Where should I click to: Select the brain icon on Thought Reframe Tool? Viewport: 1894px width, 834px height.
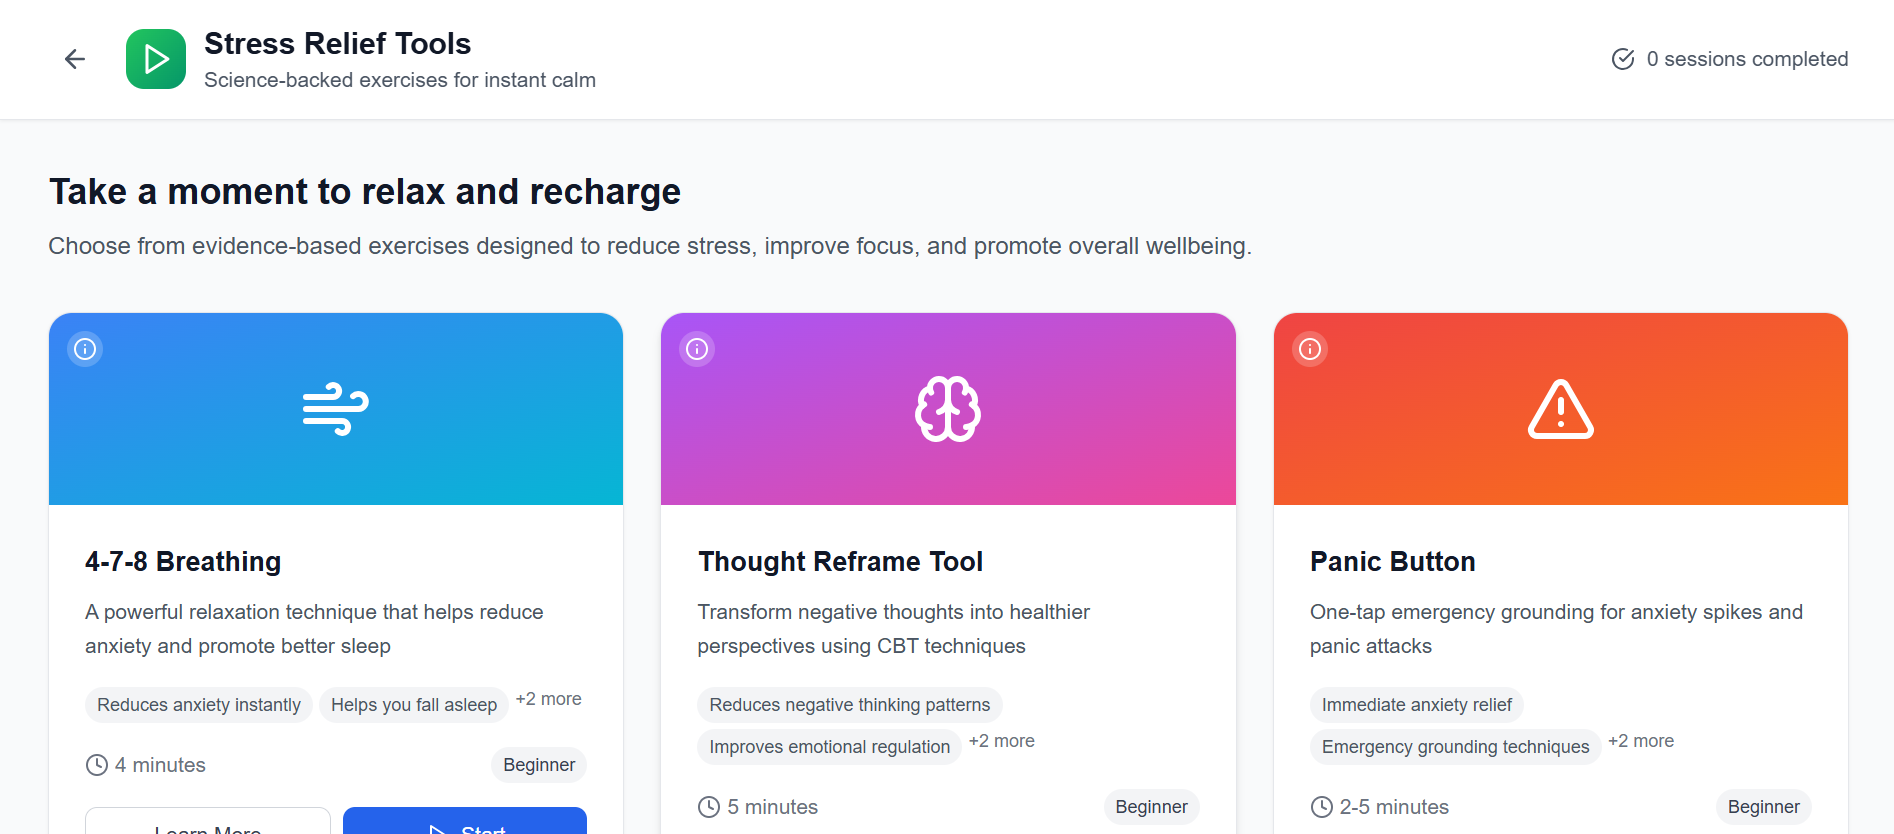pyautogui.click(x=948, y=408)
